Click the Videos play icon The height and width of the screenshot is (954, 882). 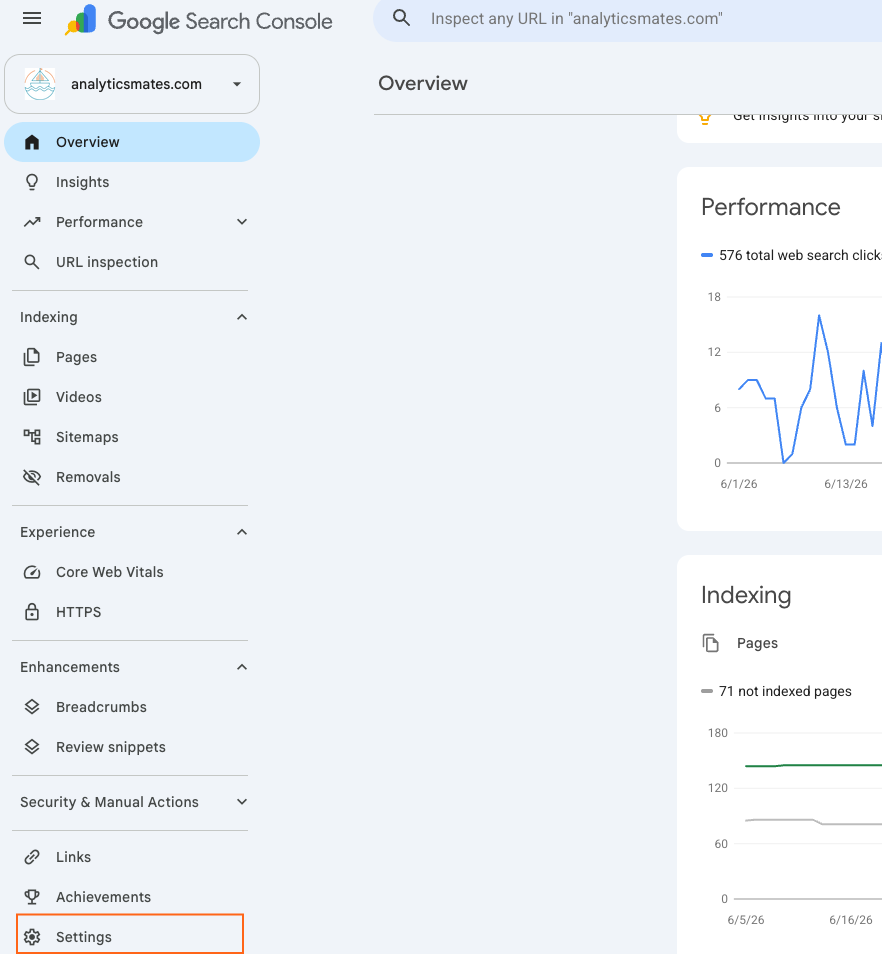[32, 397]
